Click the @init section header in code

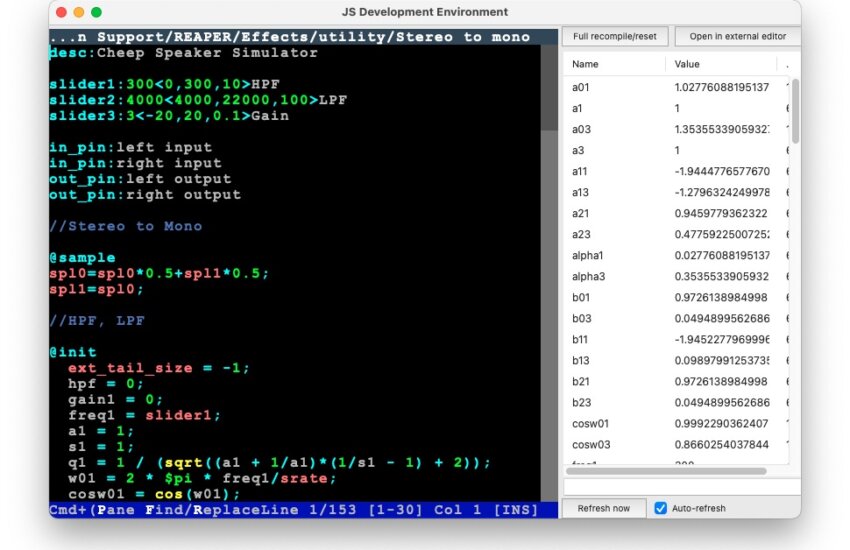tap(73, 353)
